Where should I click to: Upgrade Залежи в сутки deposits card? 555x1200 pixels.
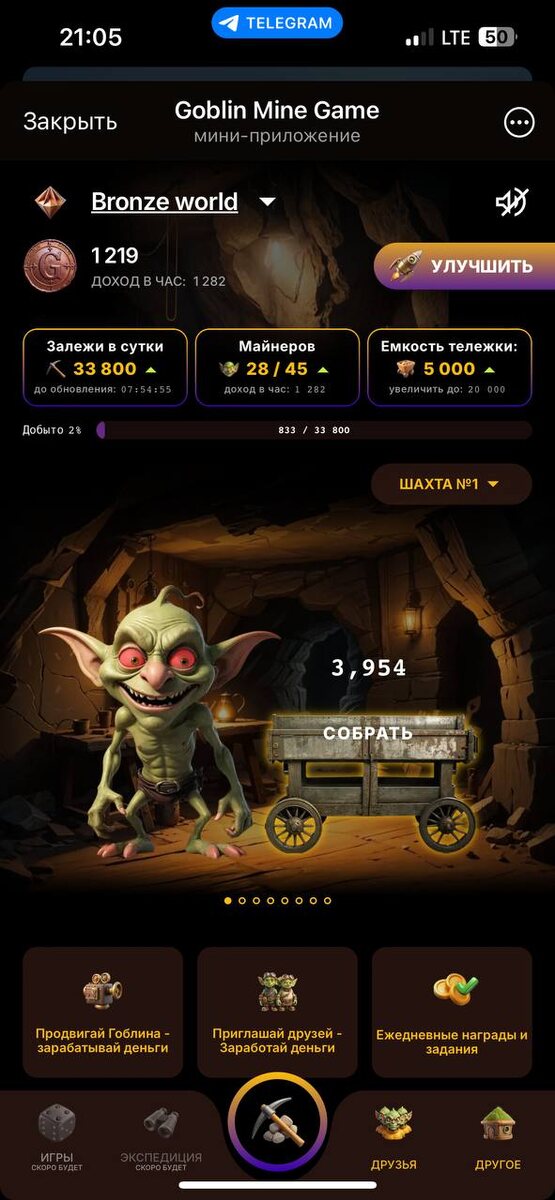tap(105, 367)
